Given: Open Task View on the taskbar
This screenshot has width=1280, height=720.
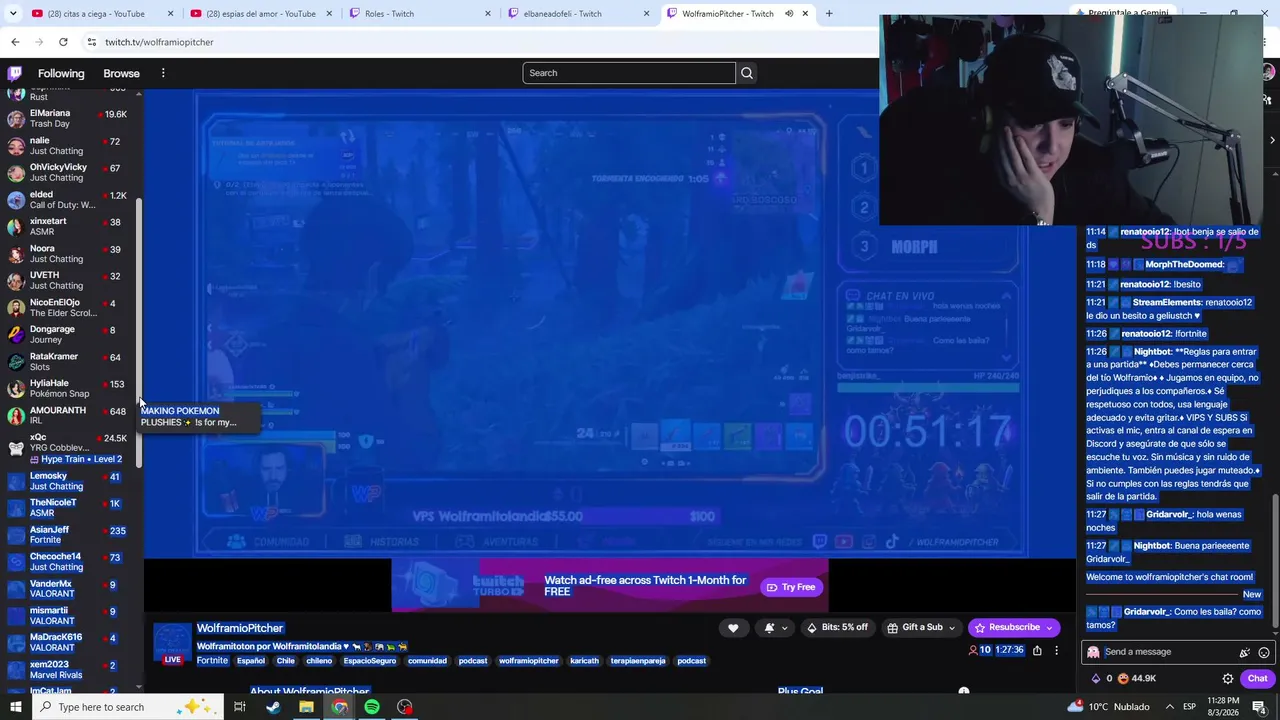Looking at the screenshot, I should [240, 707].
